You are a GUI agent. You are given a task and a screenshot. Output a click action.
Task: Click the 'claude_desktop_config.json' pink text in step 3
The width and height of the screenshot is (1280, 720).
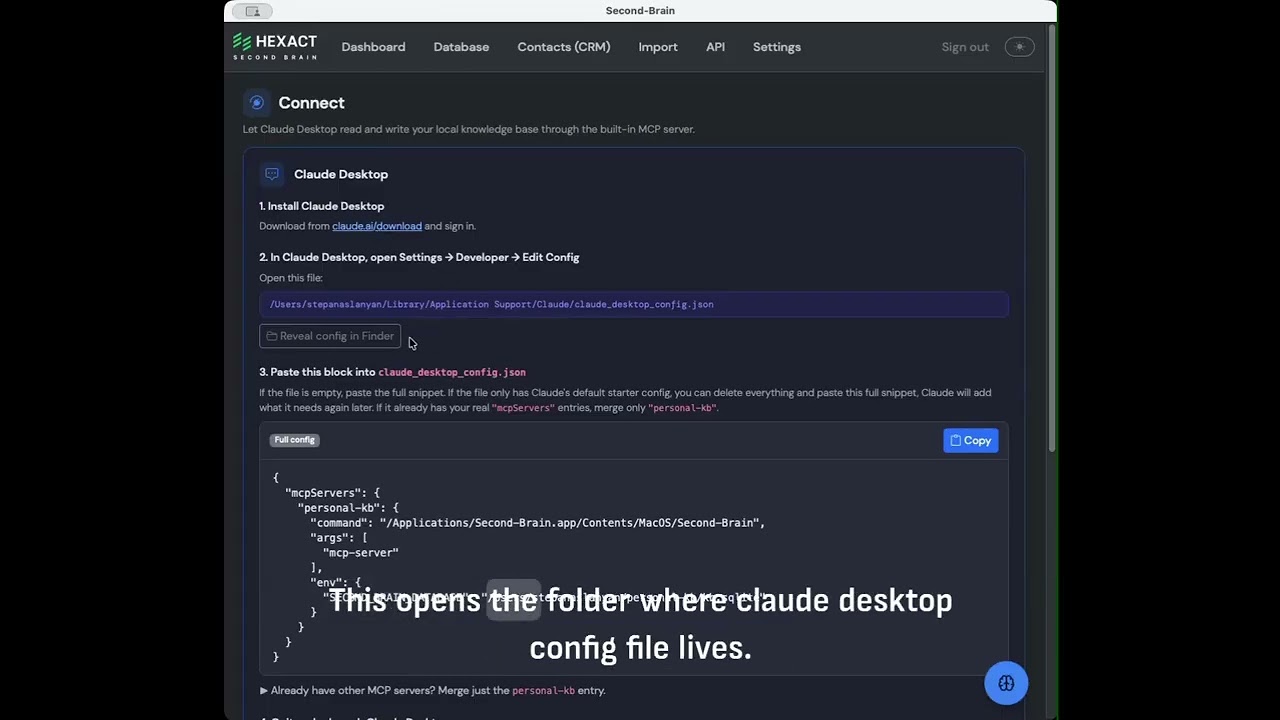452,372
